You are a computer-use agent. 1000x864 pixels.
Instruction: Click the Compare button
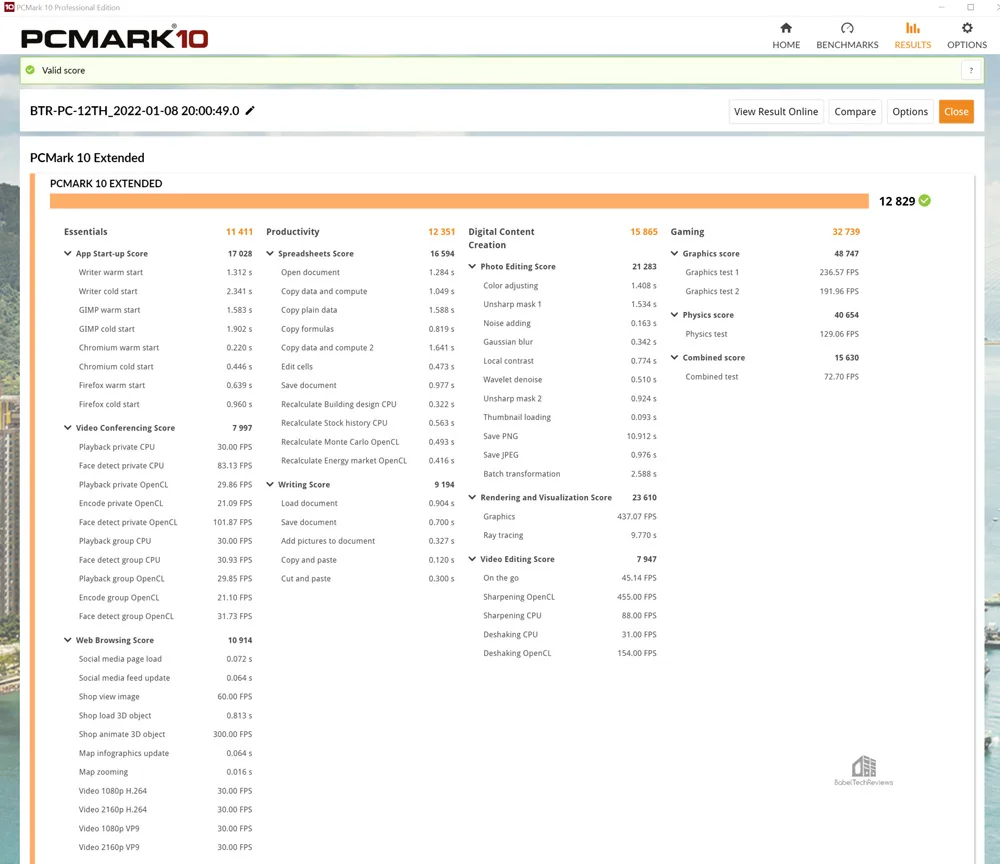pyautogui.click(x=855, y=112)
